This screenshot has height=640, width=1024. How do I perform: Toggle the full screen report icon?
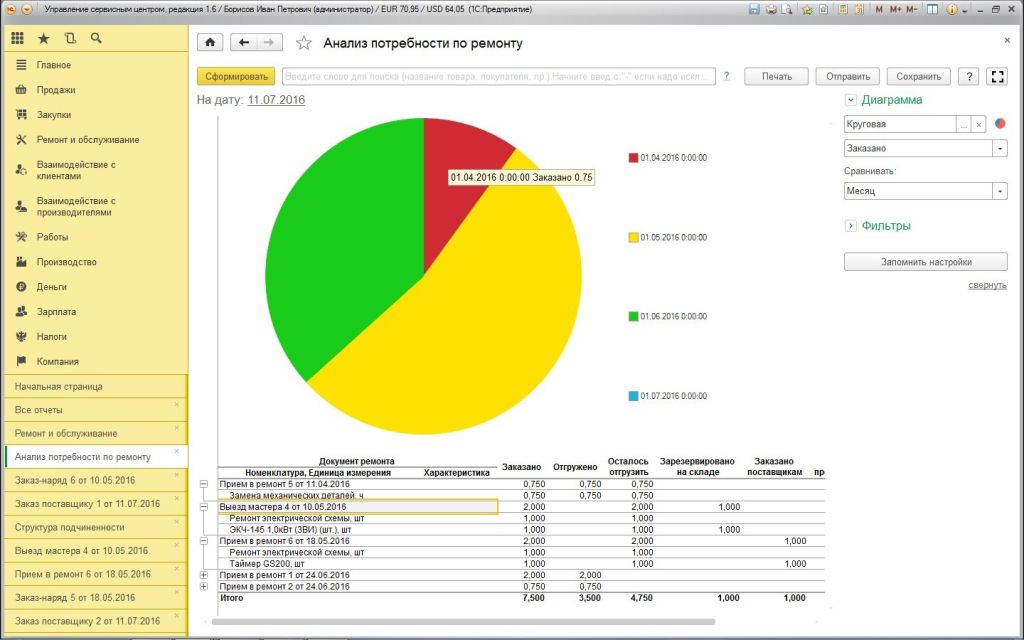(x=997, y=76)
